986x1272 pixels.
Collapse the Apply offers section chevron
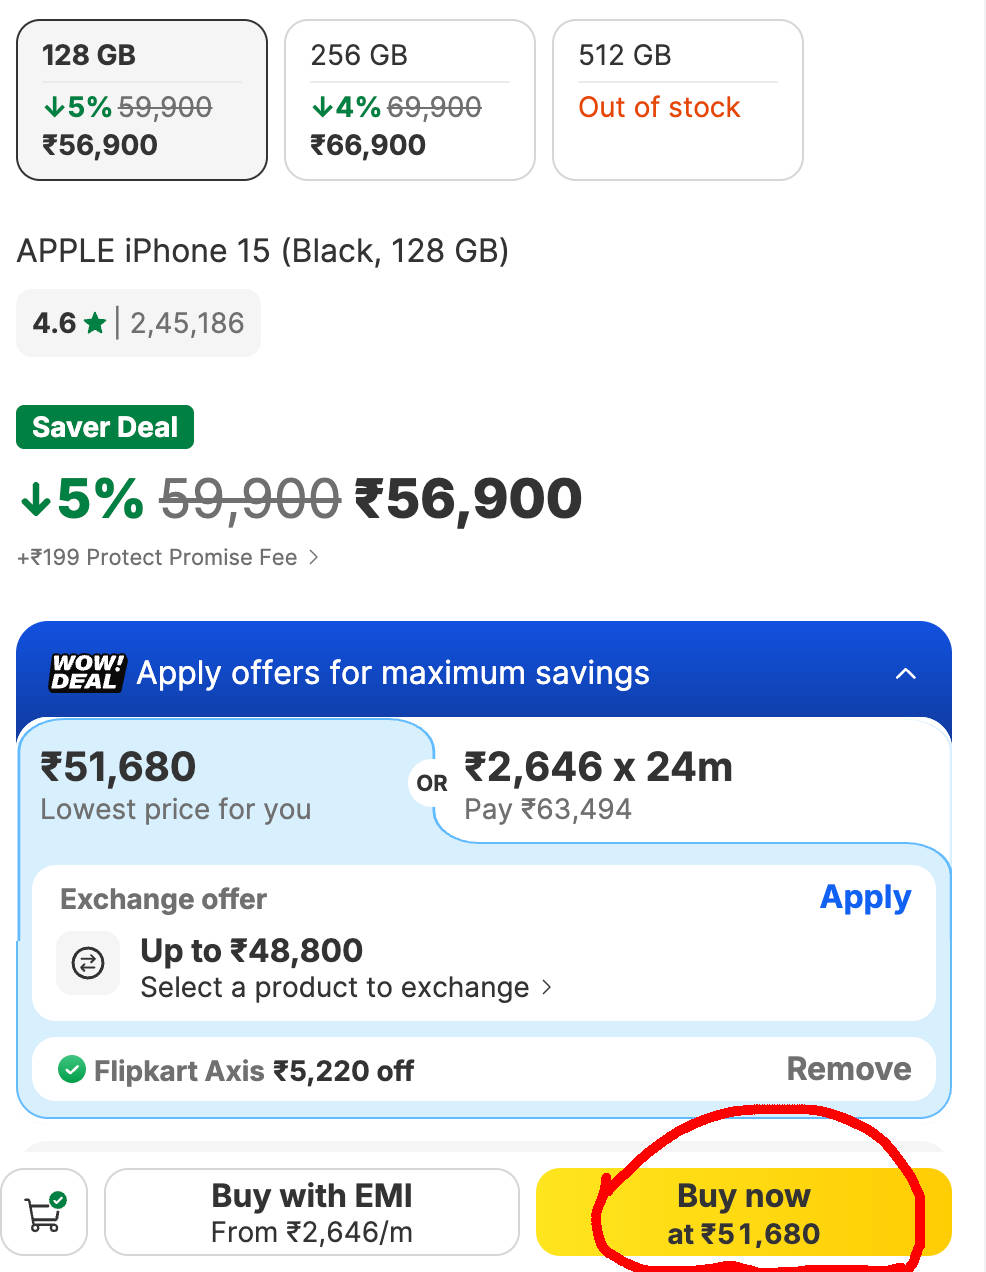[906, 673]
